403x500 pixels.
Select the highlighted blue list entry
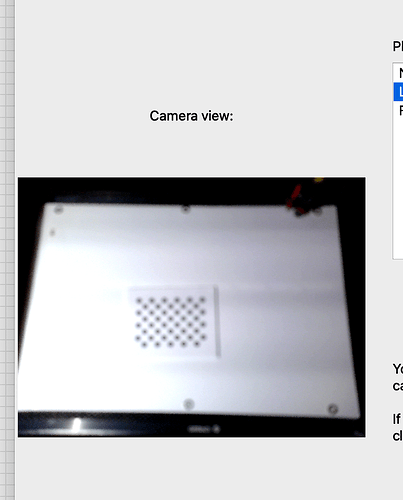click(x=398, y=92)
